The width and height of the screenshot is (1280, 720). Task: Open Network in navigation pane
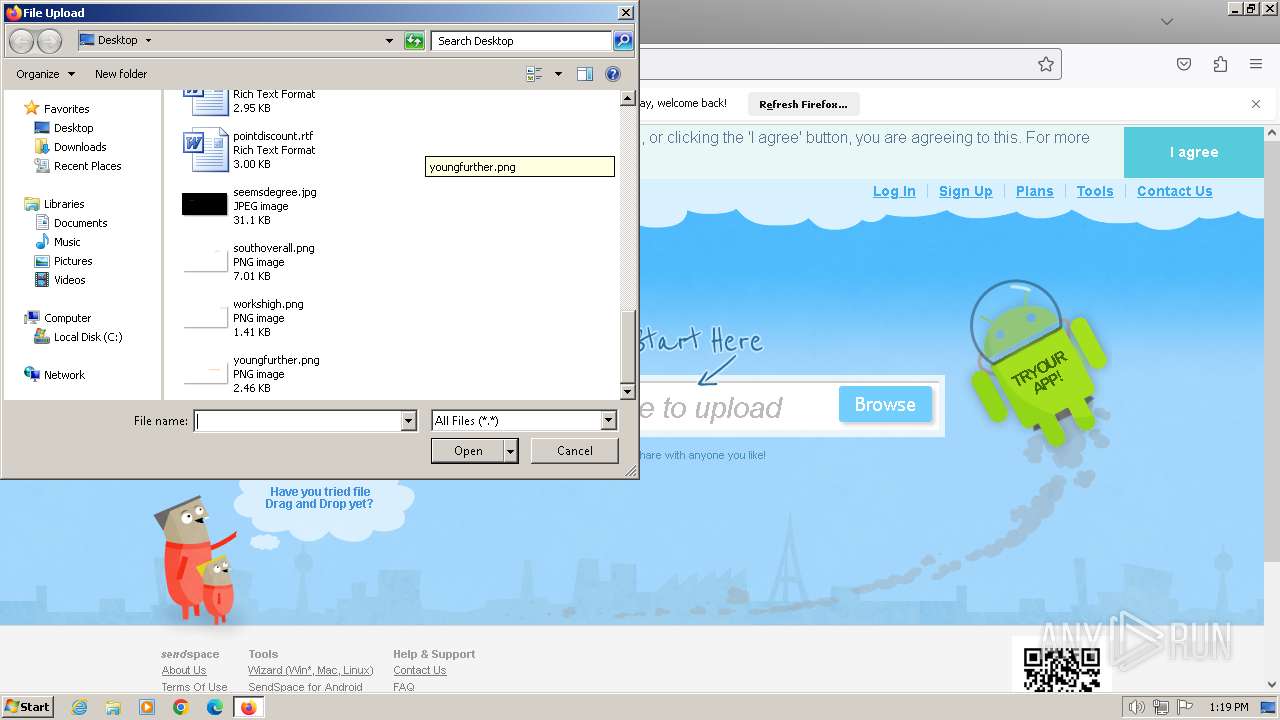[64, 375]
